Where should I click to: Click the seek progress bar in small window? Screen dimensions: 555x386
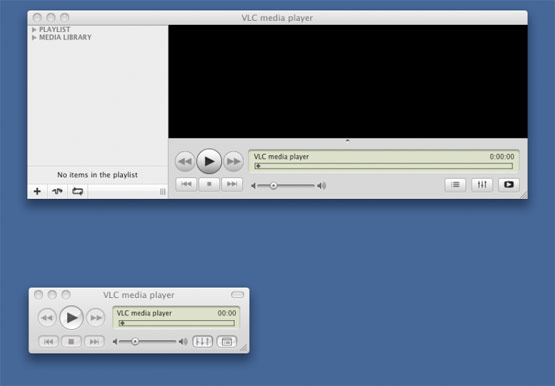tap(177, 323)
